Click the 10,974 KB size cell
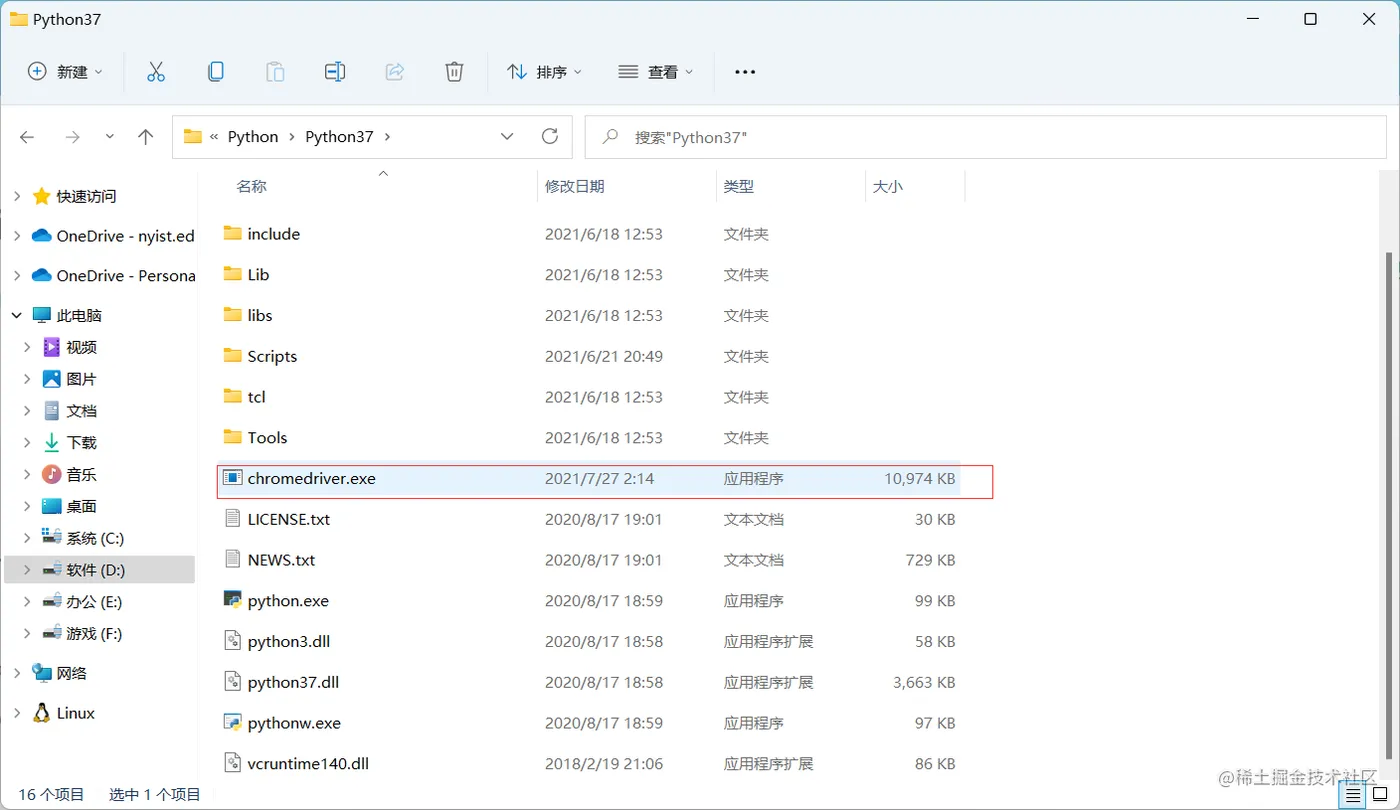This screenshot has width=1400, height=810. coord(920,478)
